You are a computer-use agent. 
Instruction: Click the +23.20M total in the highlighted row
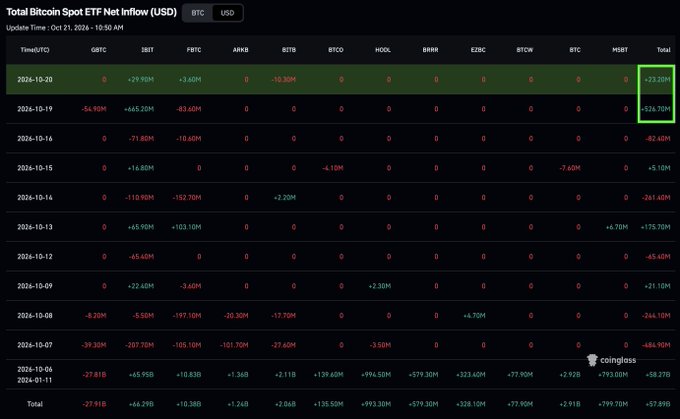click(657, 79)
